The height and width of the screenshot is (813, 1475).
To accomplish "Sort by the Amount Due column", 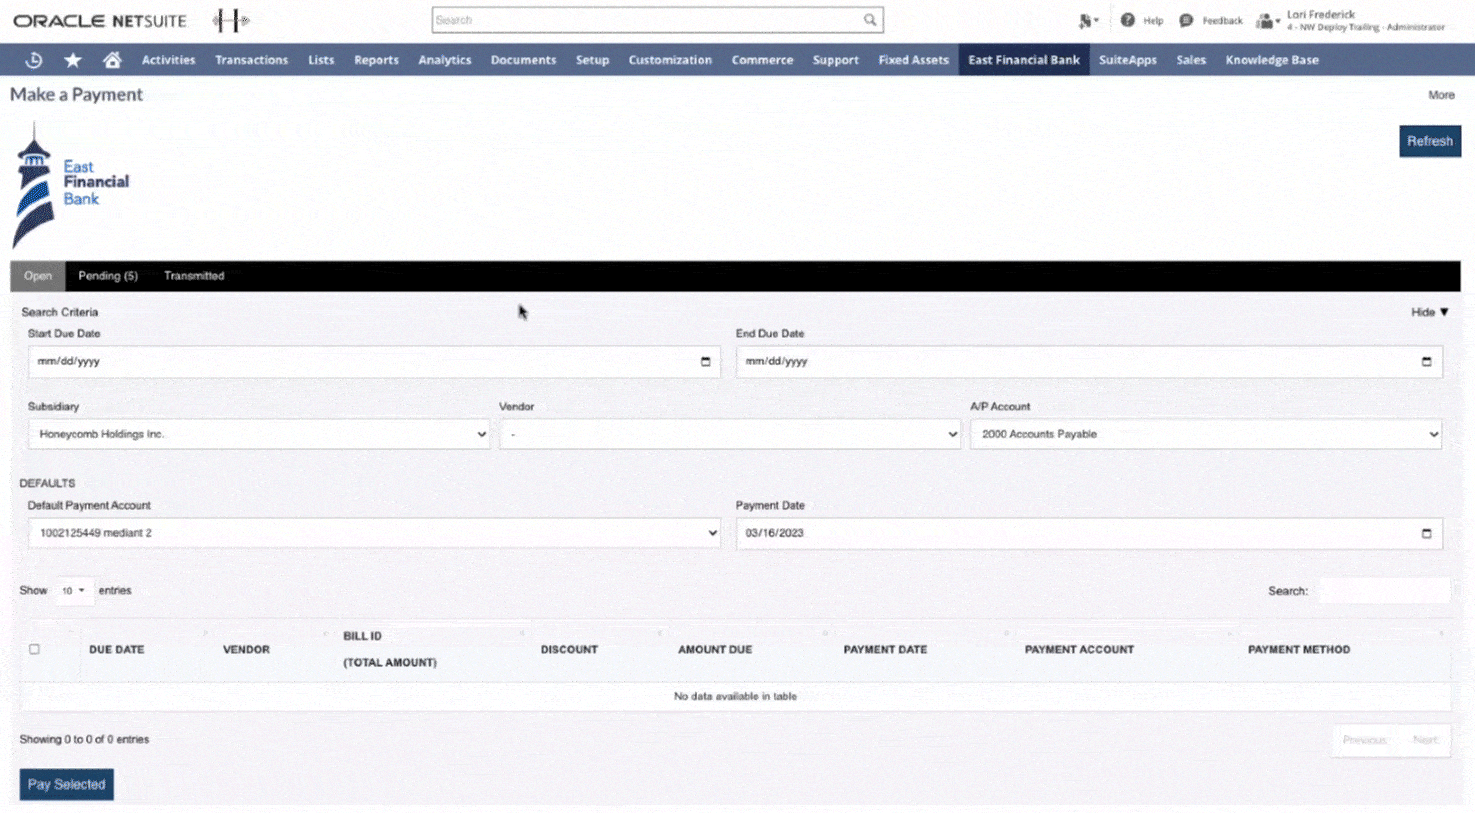I will (x=715, y=650).
